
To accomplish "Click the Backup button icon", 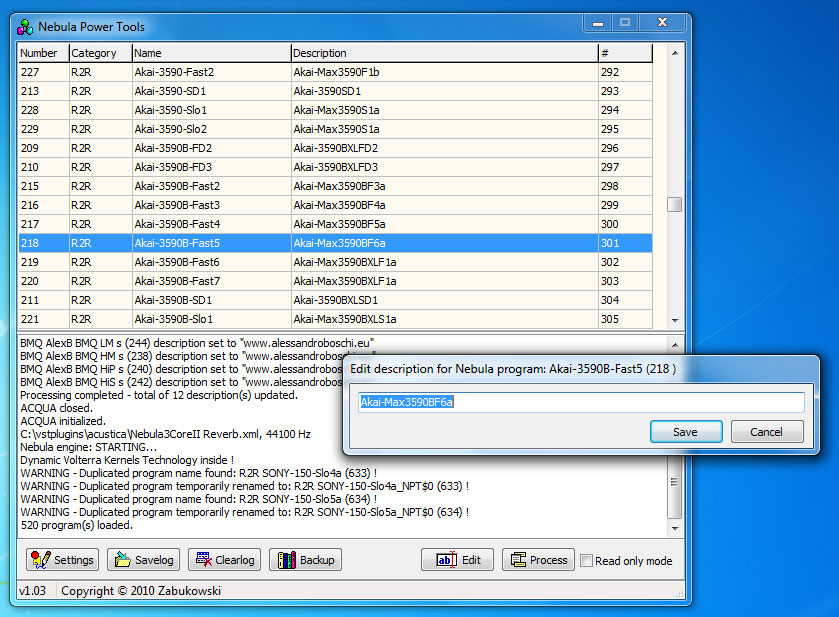I will [x=284, y=560].
